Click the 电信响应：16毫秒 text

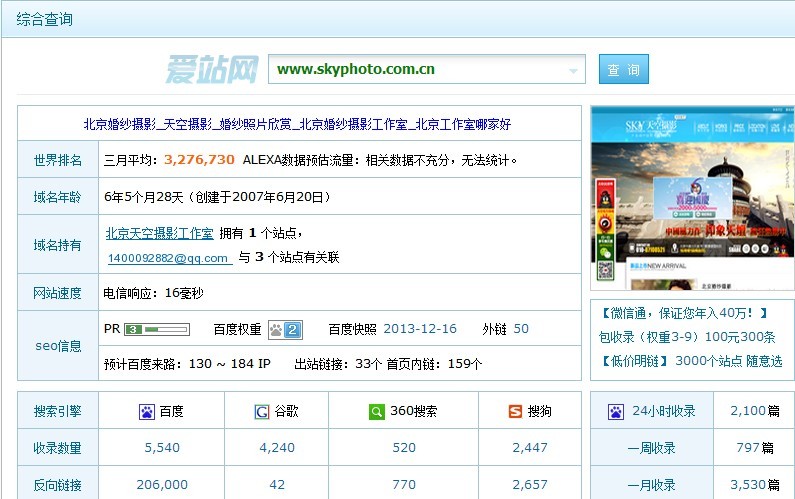point(154,293)
